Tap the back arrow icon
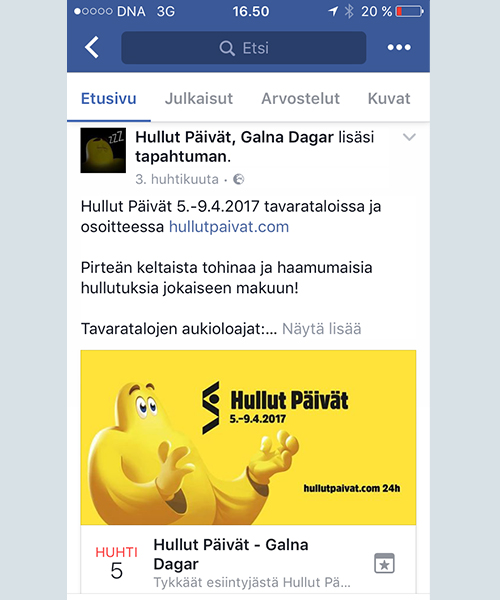 point(92,47)
